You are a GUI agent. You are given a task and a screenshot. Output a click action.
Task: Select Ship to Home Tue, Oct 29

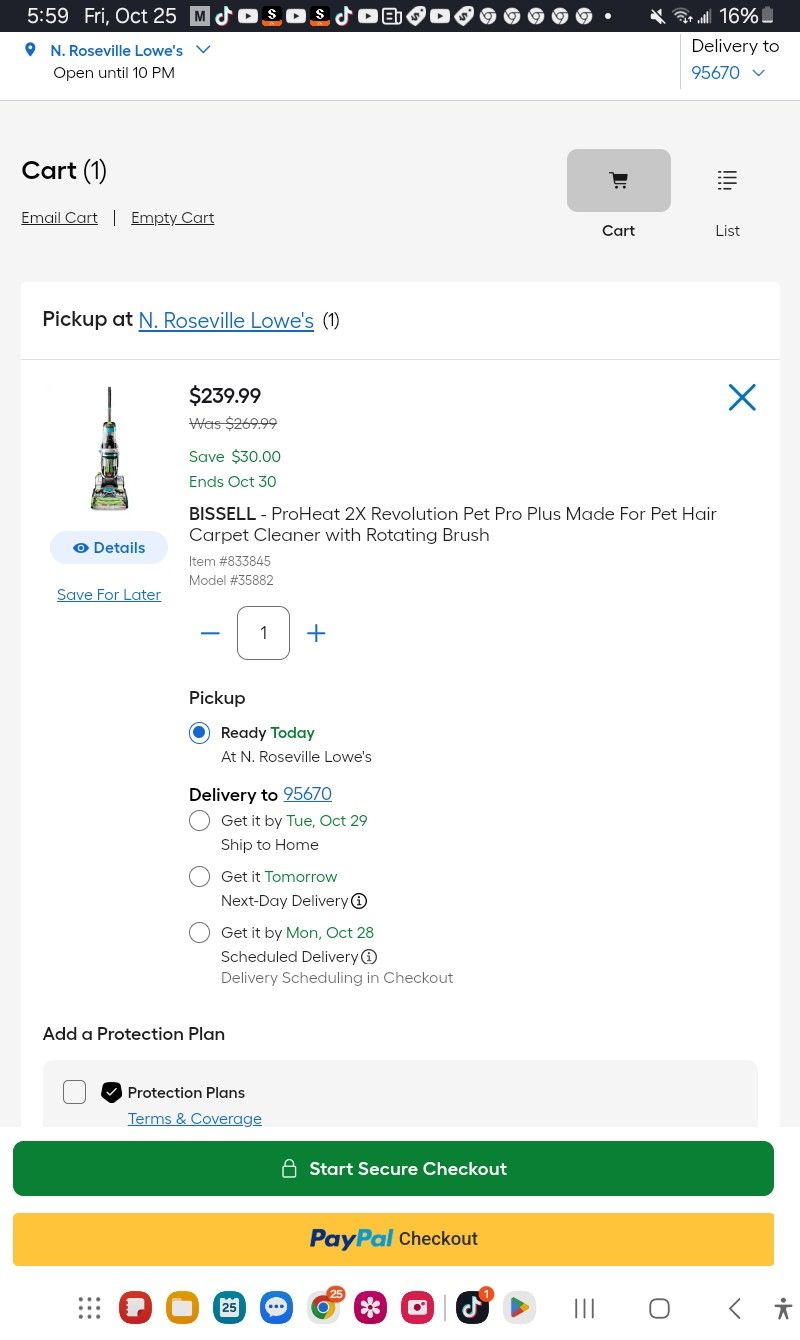pyautogui.click(x=200, y=821)
